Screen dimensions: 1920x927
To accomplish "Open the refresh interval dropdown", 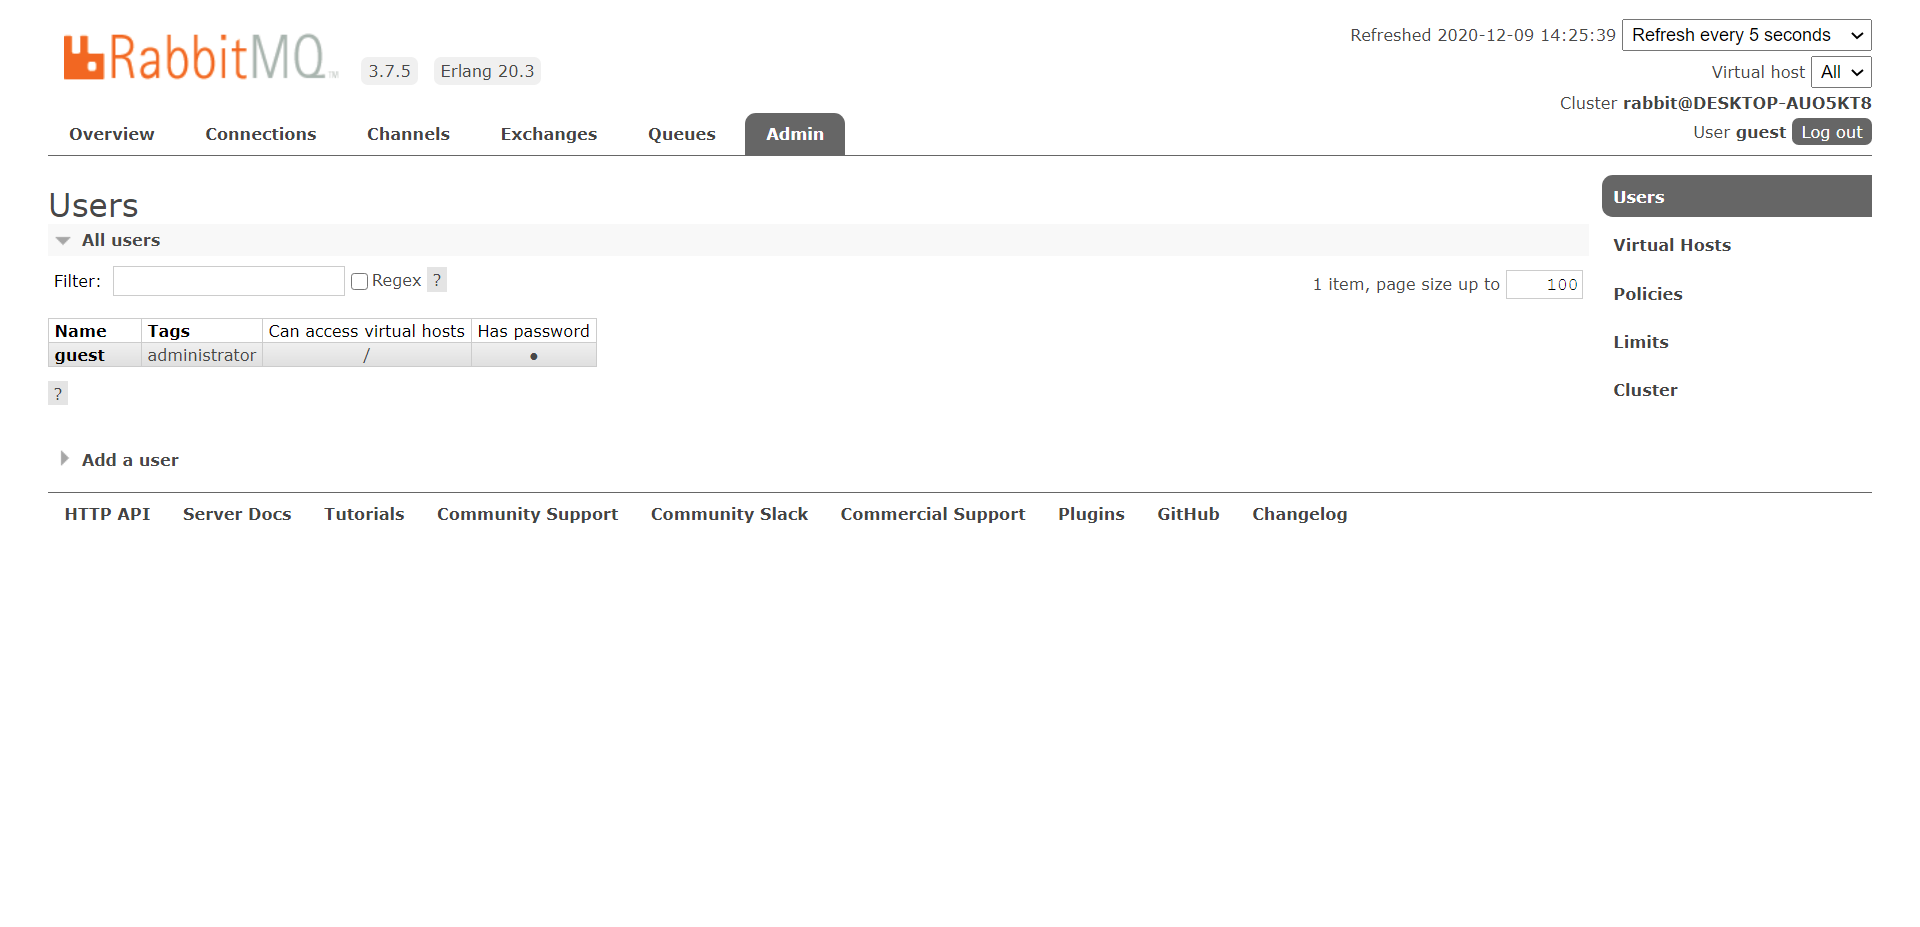I will pyautogui.click(x=1746, y=35).
